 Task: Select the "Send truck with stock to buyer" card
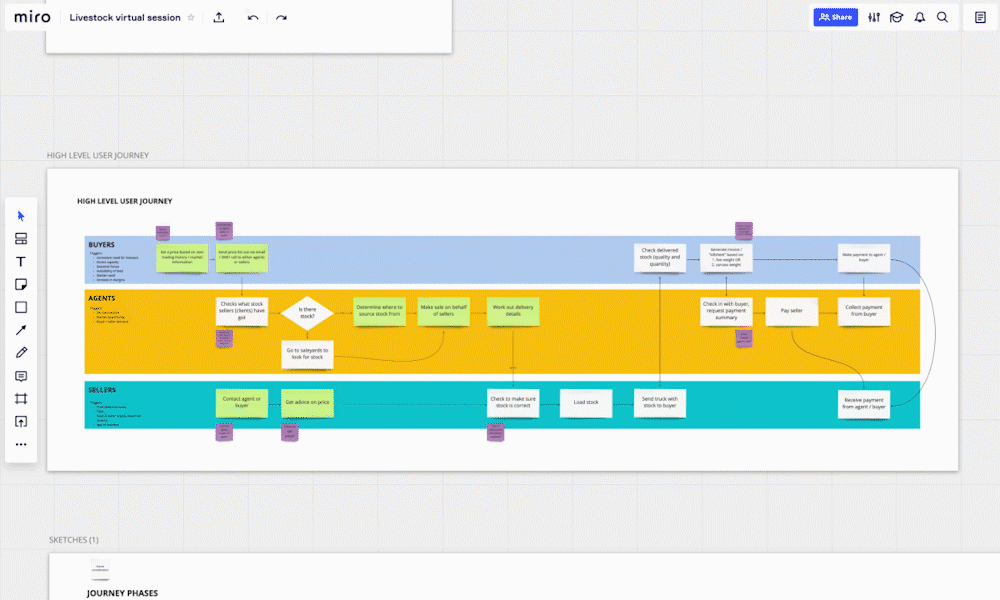[x=660, y=403]
